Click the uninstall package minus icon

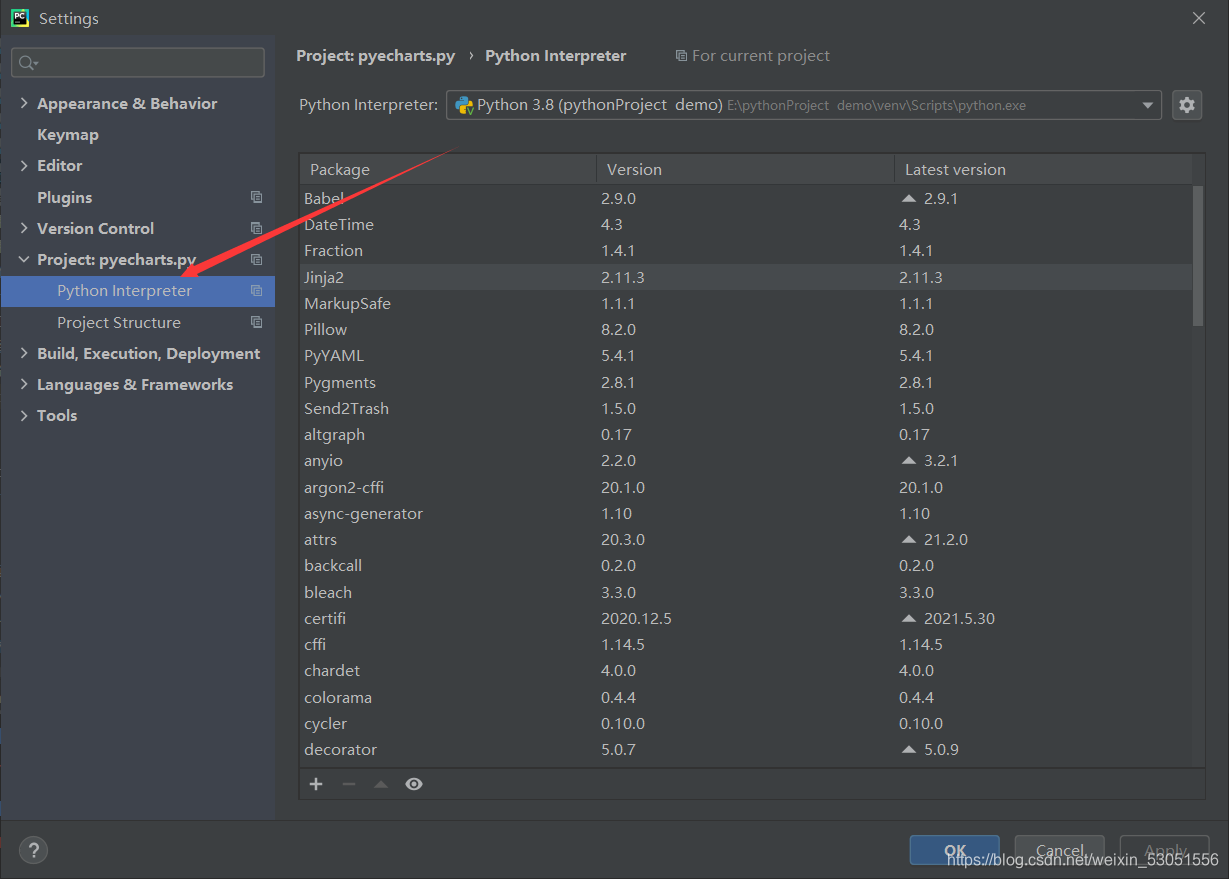348,784
